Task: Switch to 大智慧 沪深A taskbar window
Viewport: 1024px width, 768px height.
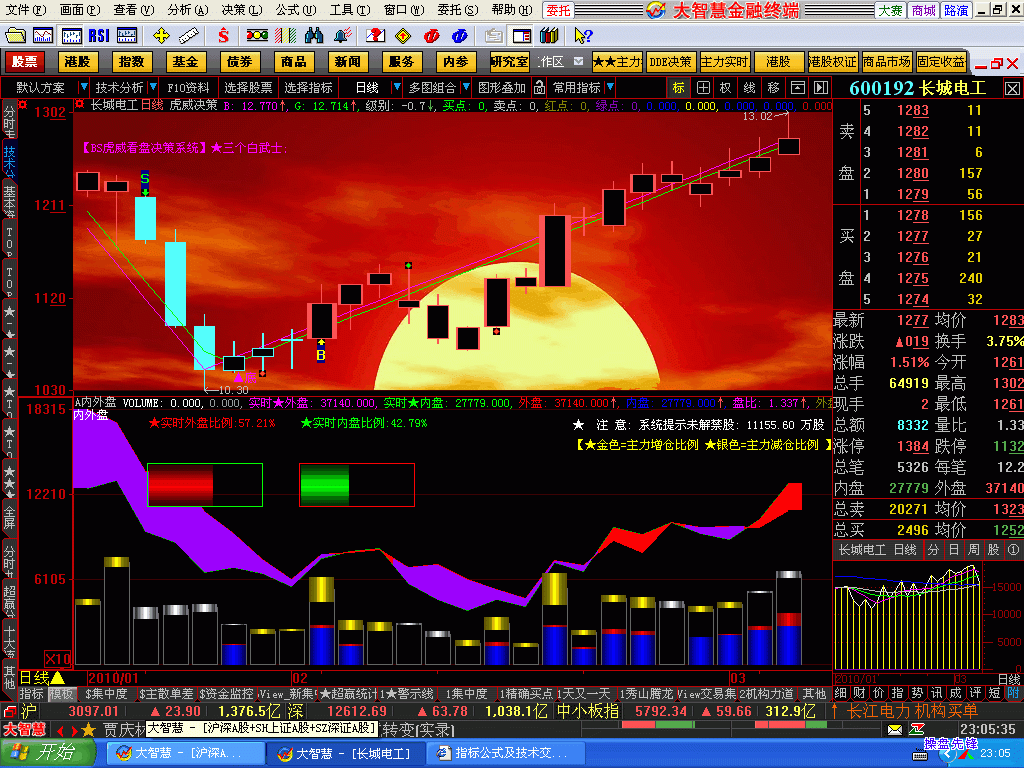Action: [185, 753]
